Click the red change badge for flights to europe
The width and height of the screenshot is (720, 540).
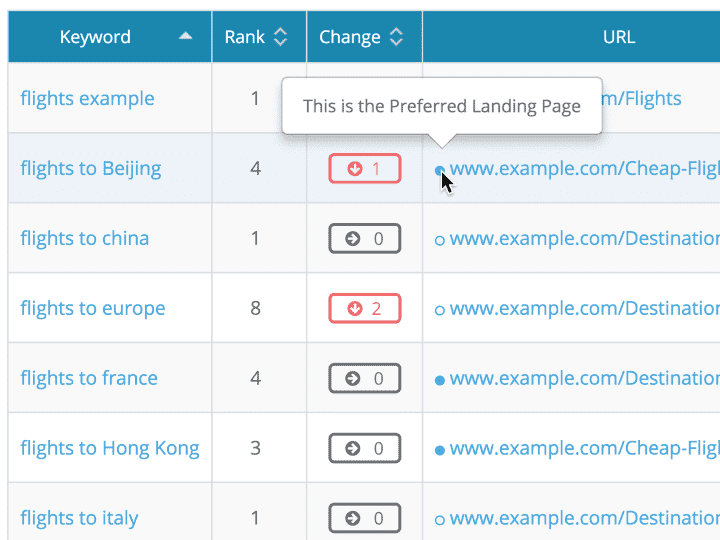pos(365,309)
